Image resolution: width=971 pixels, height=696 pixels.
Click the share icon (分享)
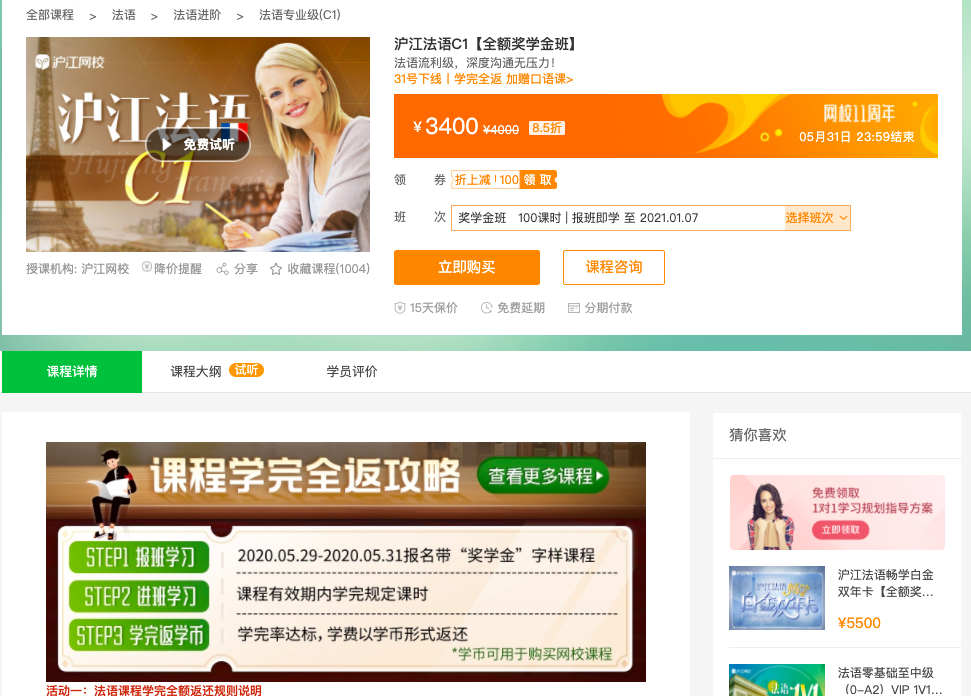223,269
